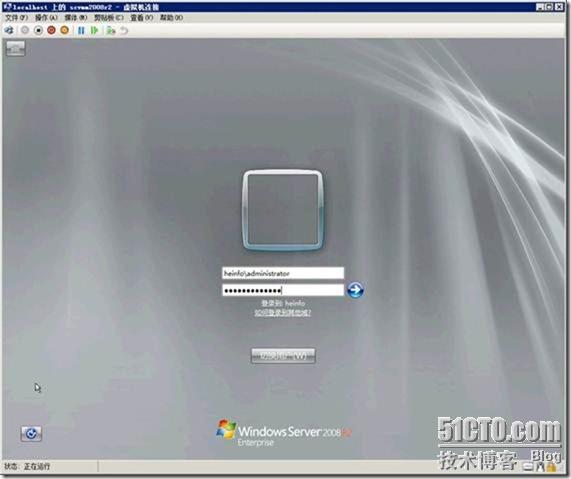
Task: Open the 查看 menu
Action: [142, 17]
